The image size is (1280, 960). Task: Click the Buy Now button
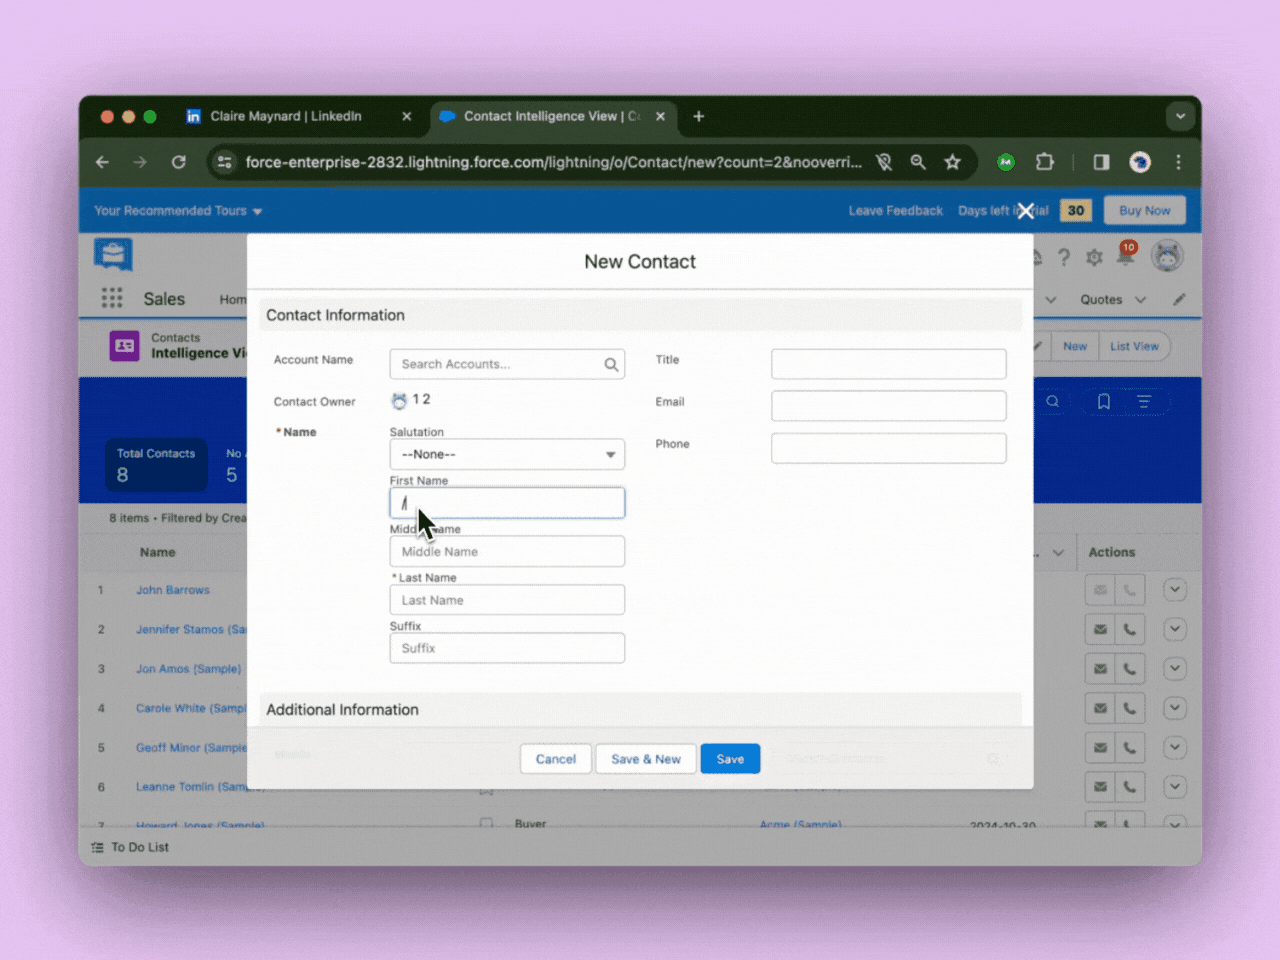(1144, 210)
